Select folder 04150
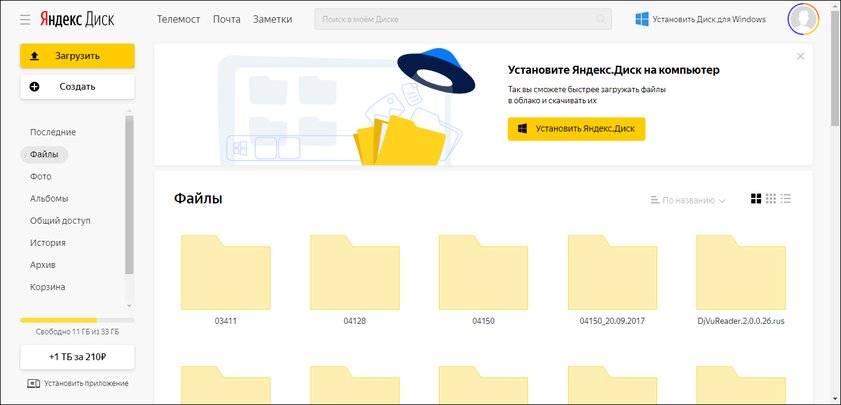This screenshot has height=405, width=841. (483, 279)
